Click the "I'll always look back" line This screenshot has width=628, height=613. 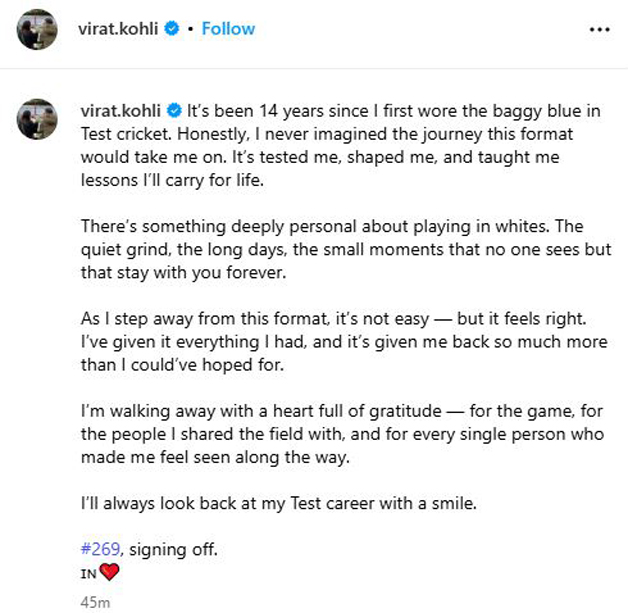click(x=278, y=504)
